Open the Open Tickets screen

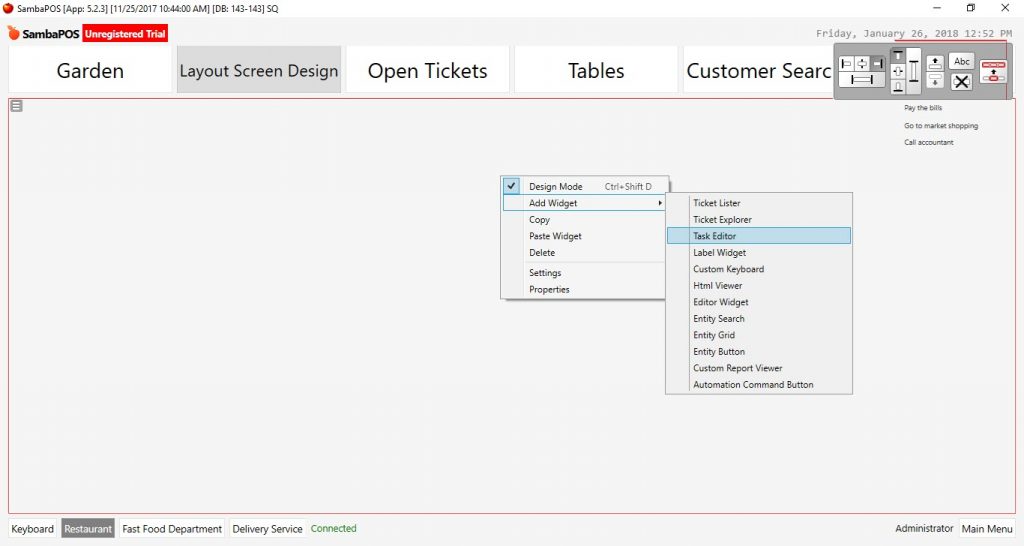[428, 70]
